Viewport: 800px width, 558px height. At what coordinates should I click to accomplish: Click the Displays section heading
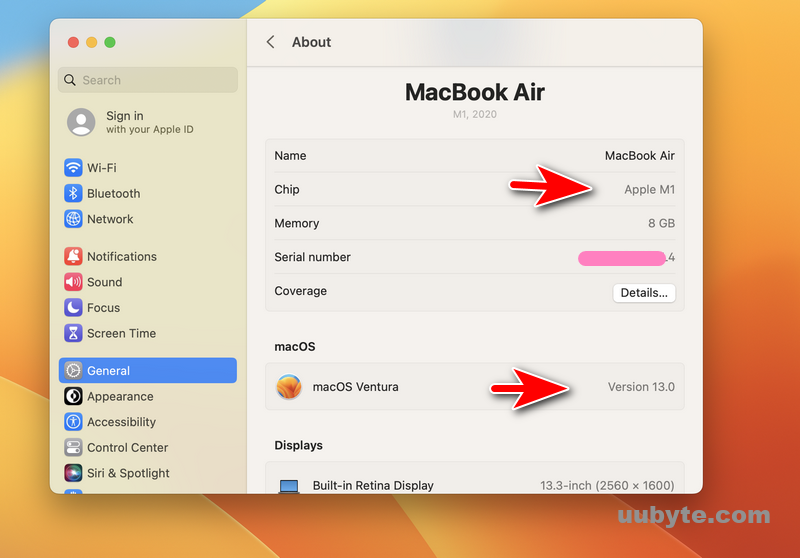pyautogui.click(x=298, y=445)
